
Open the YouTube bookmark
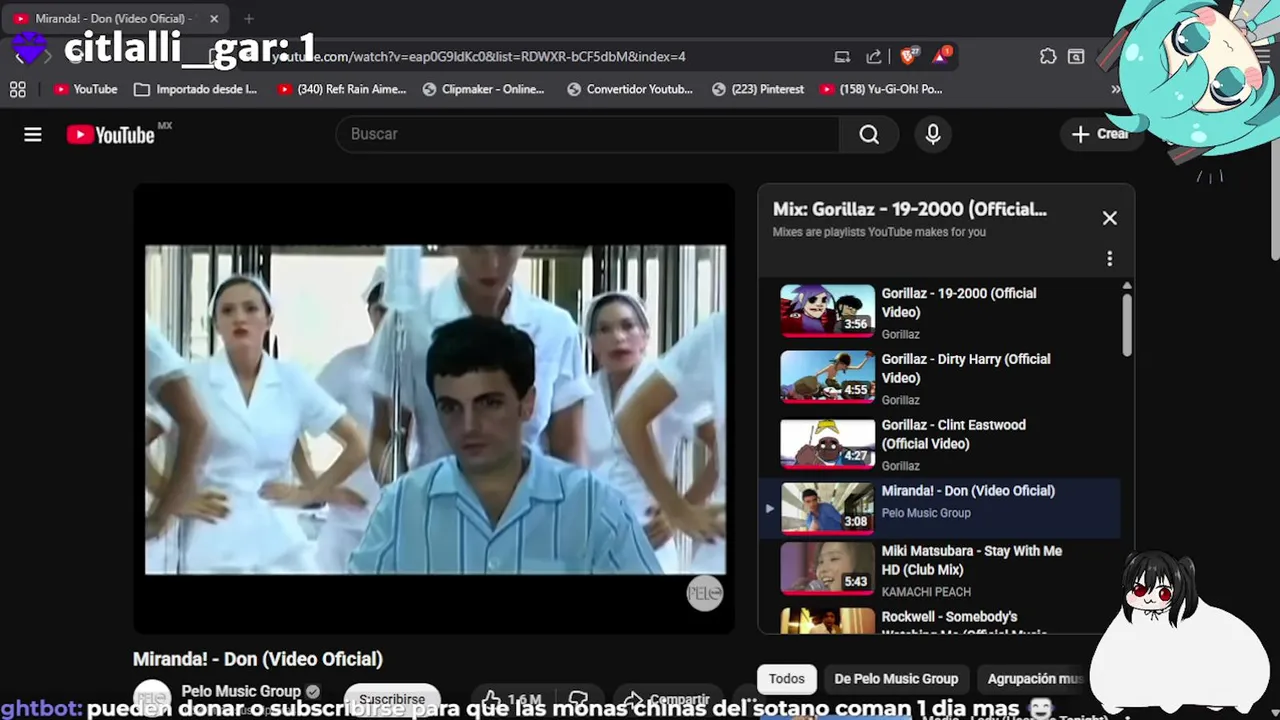(86, 89)
